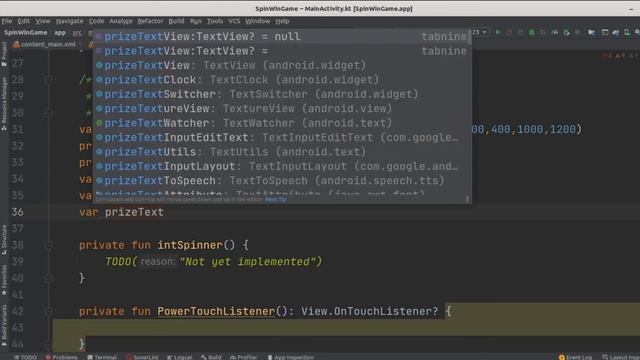640x360 pixels.
Task: Open the Structure sidebar tab
Action: click(x=4, y=240)
